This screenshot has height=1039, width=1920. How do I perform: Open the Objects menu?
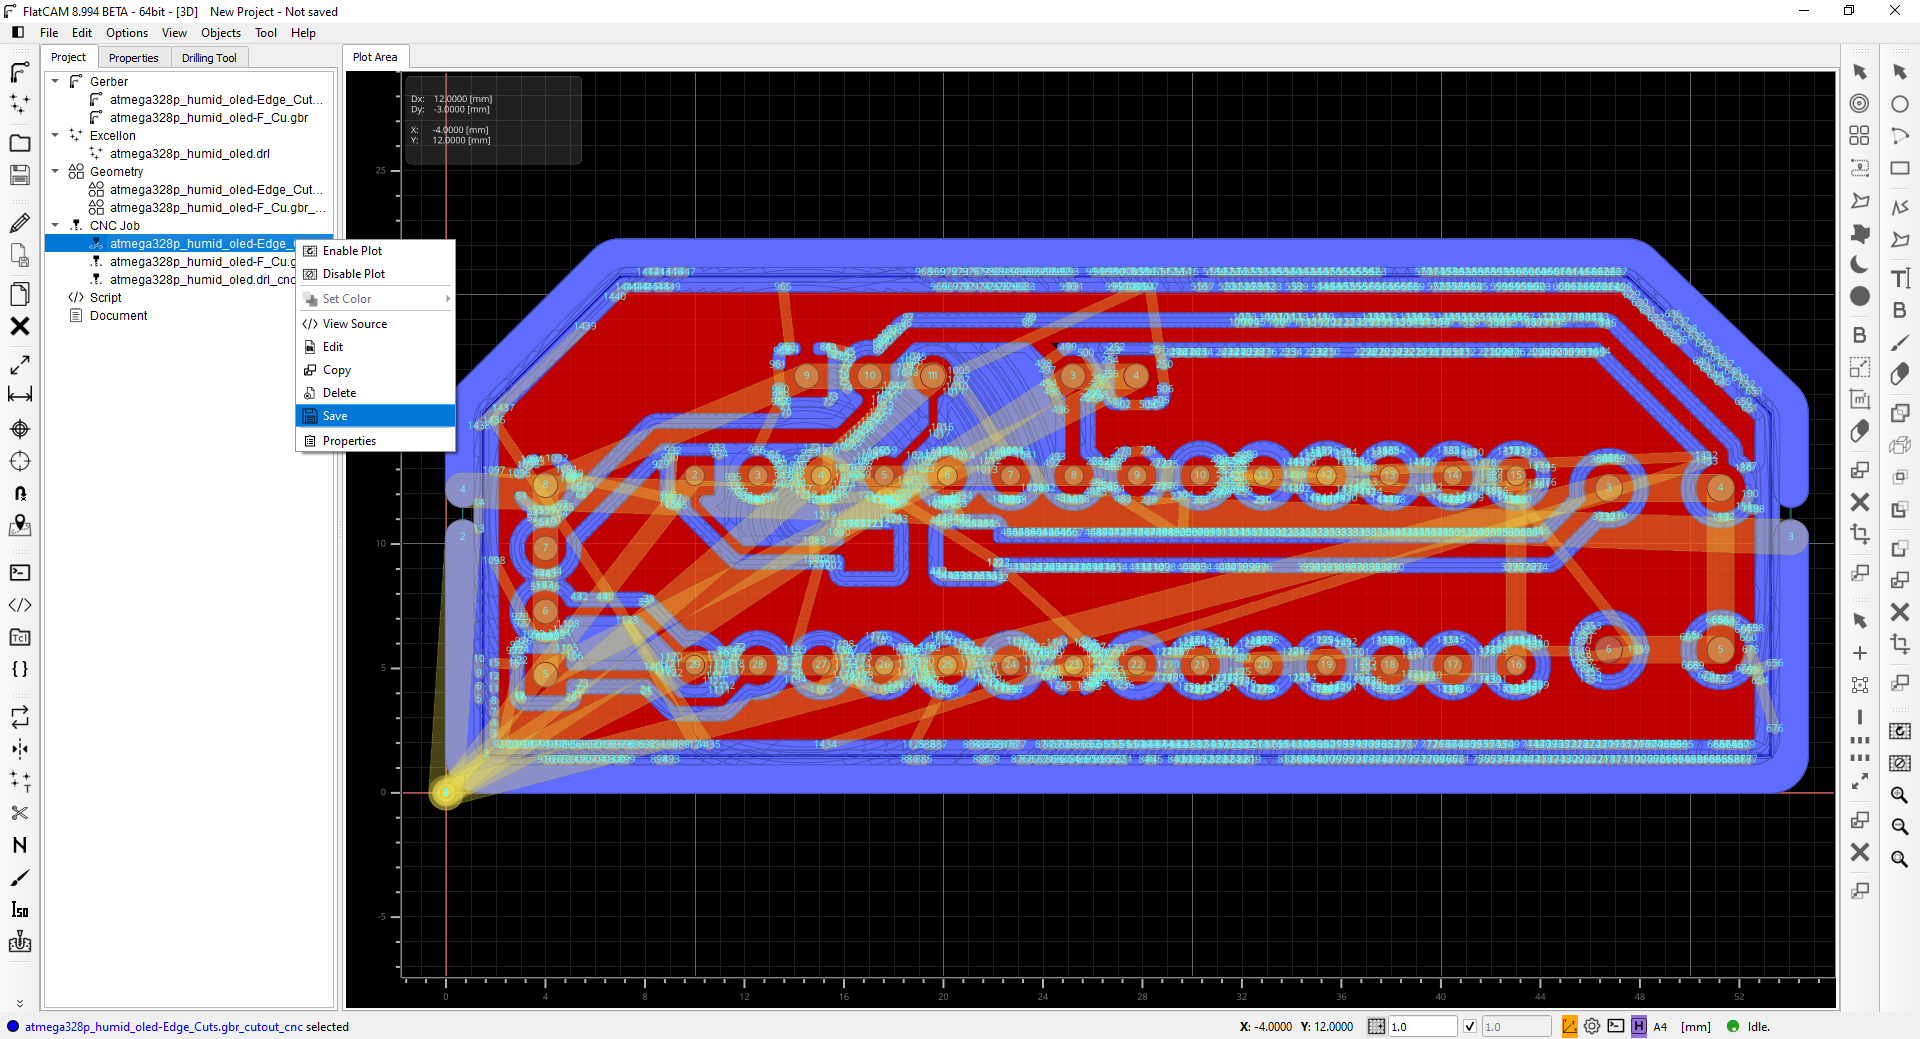pos(221,33)
